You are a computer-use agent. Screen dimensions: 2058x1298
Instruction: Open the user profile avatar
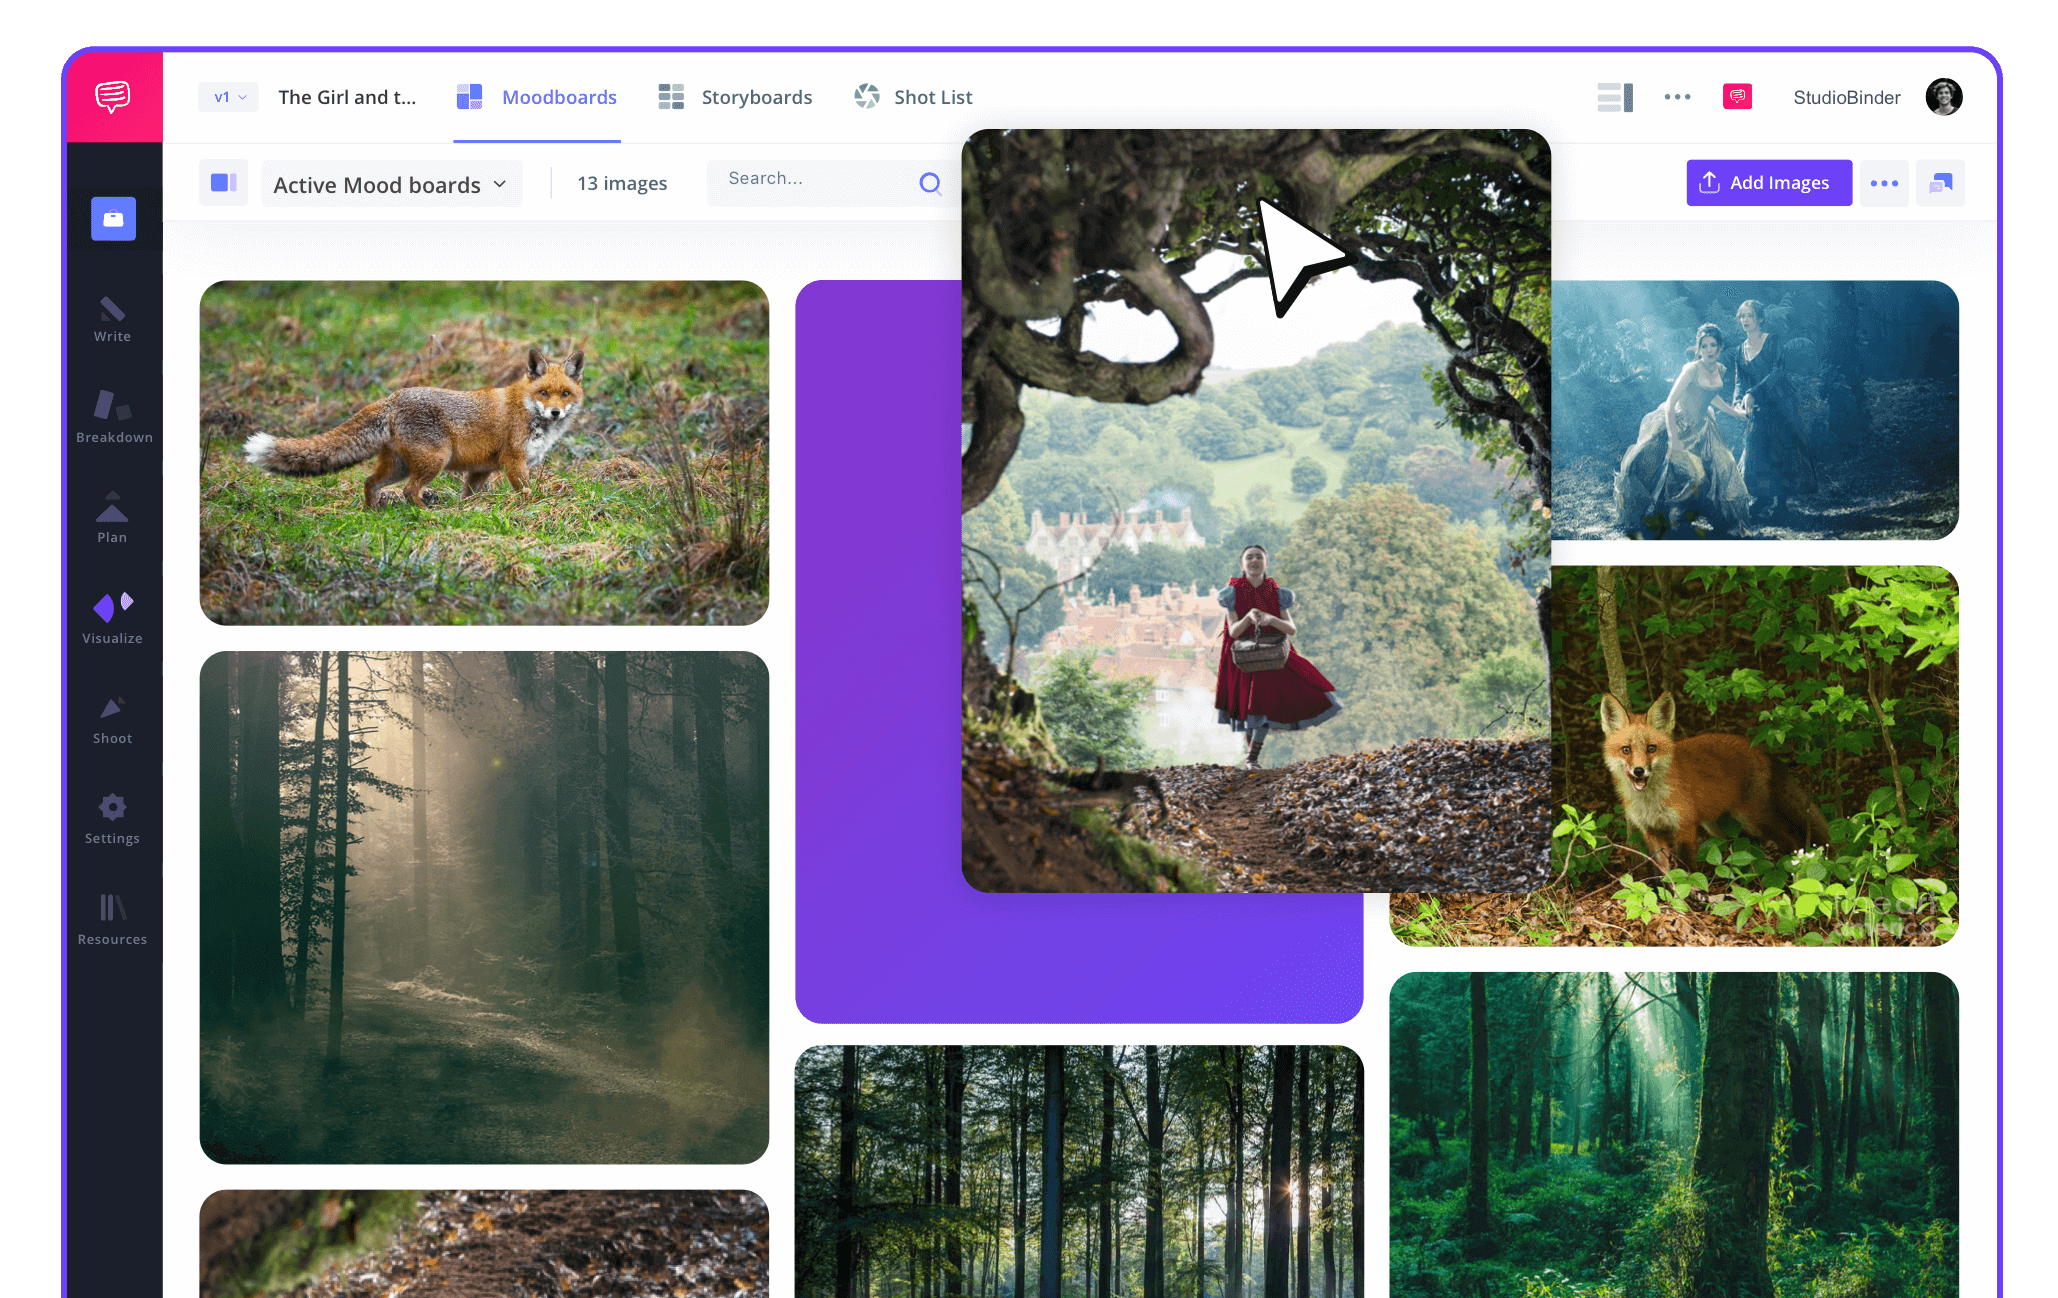(x=1944, y=97)
